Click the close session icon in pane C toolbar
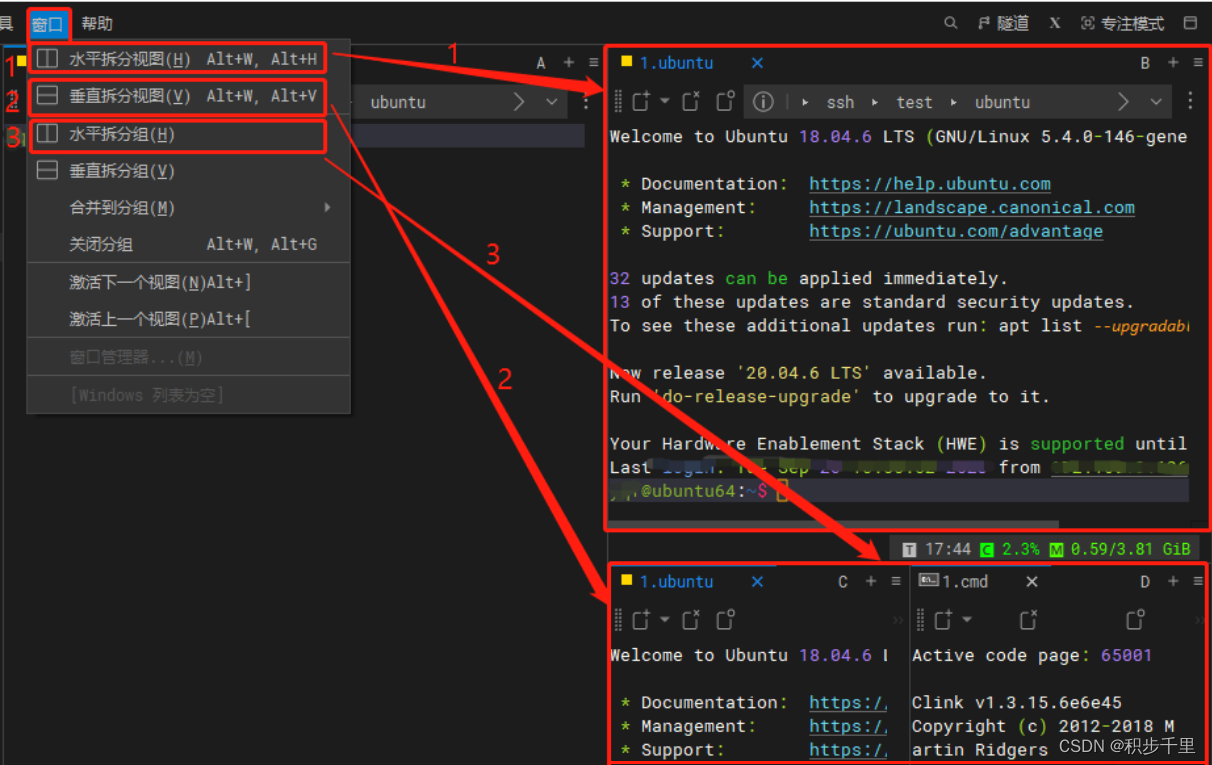 coord(691,620)
